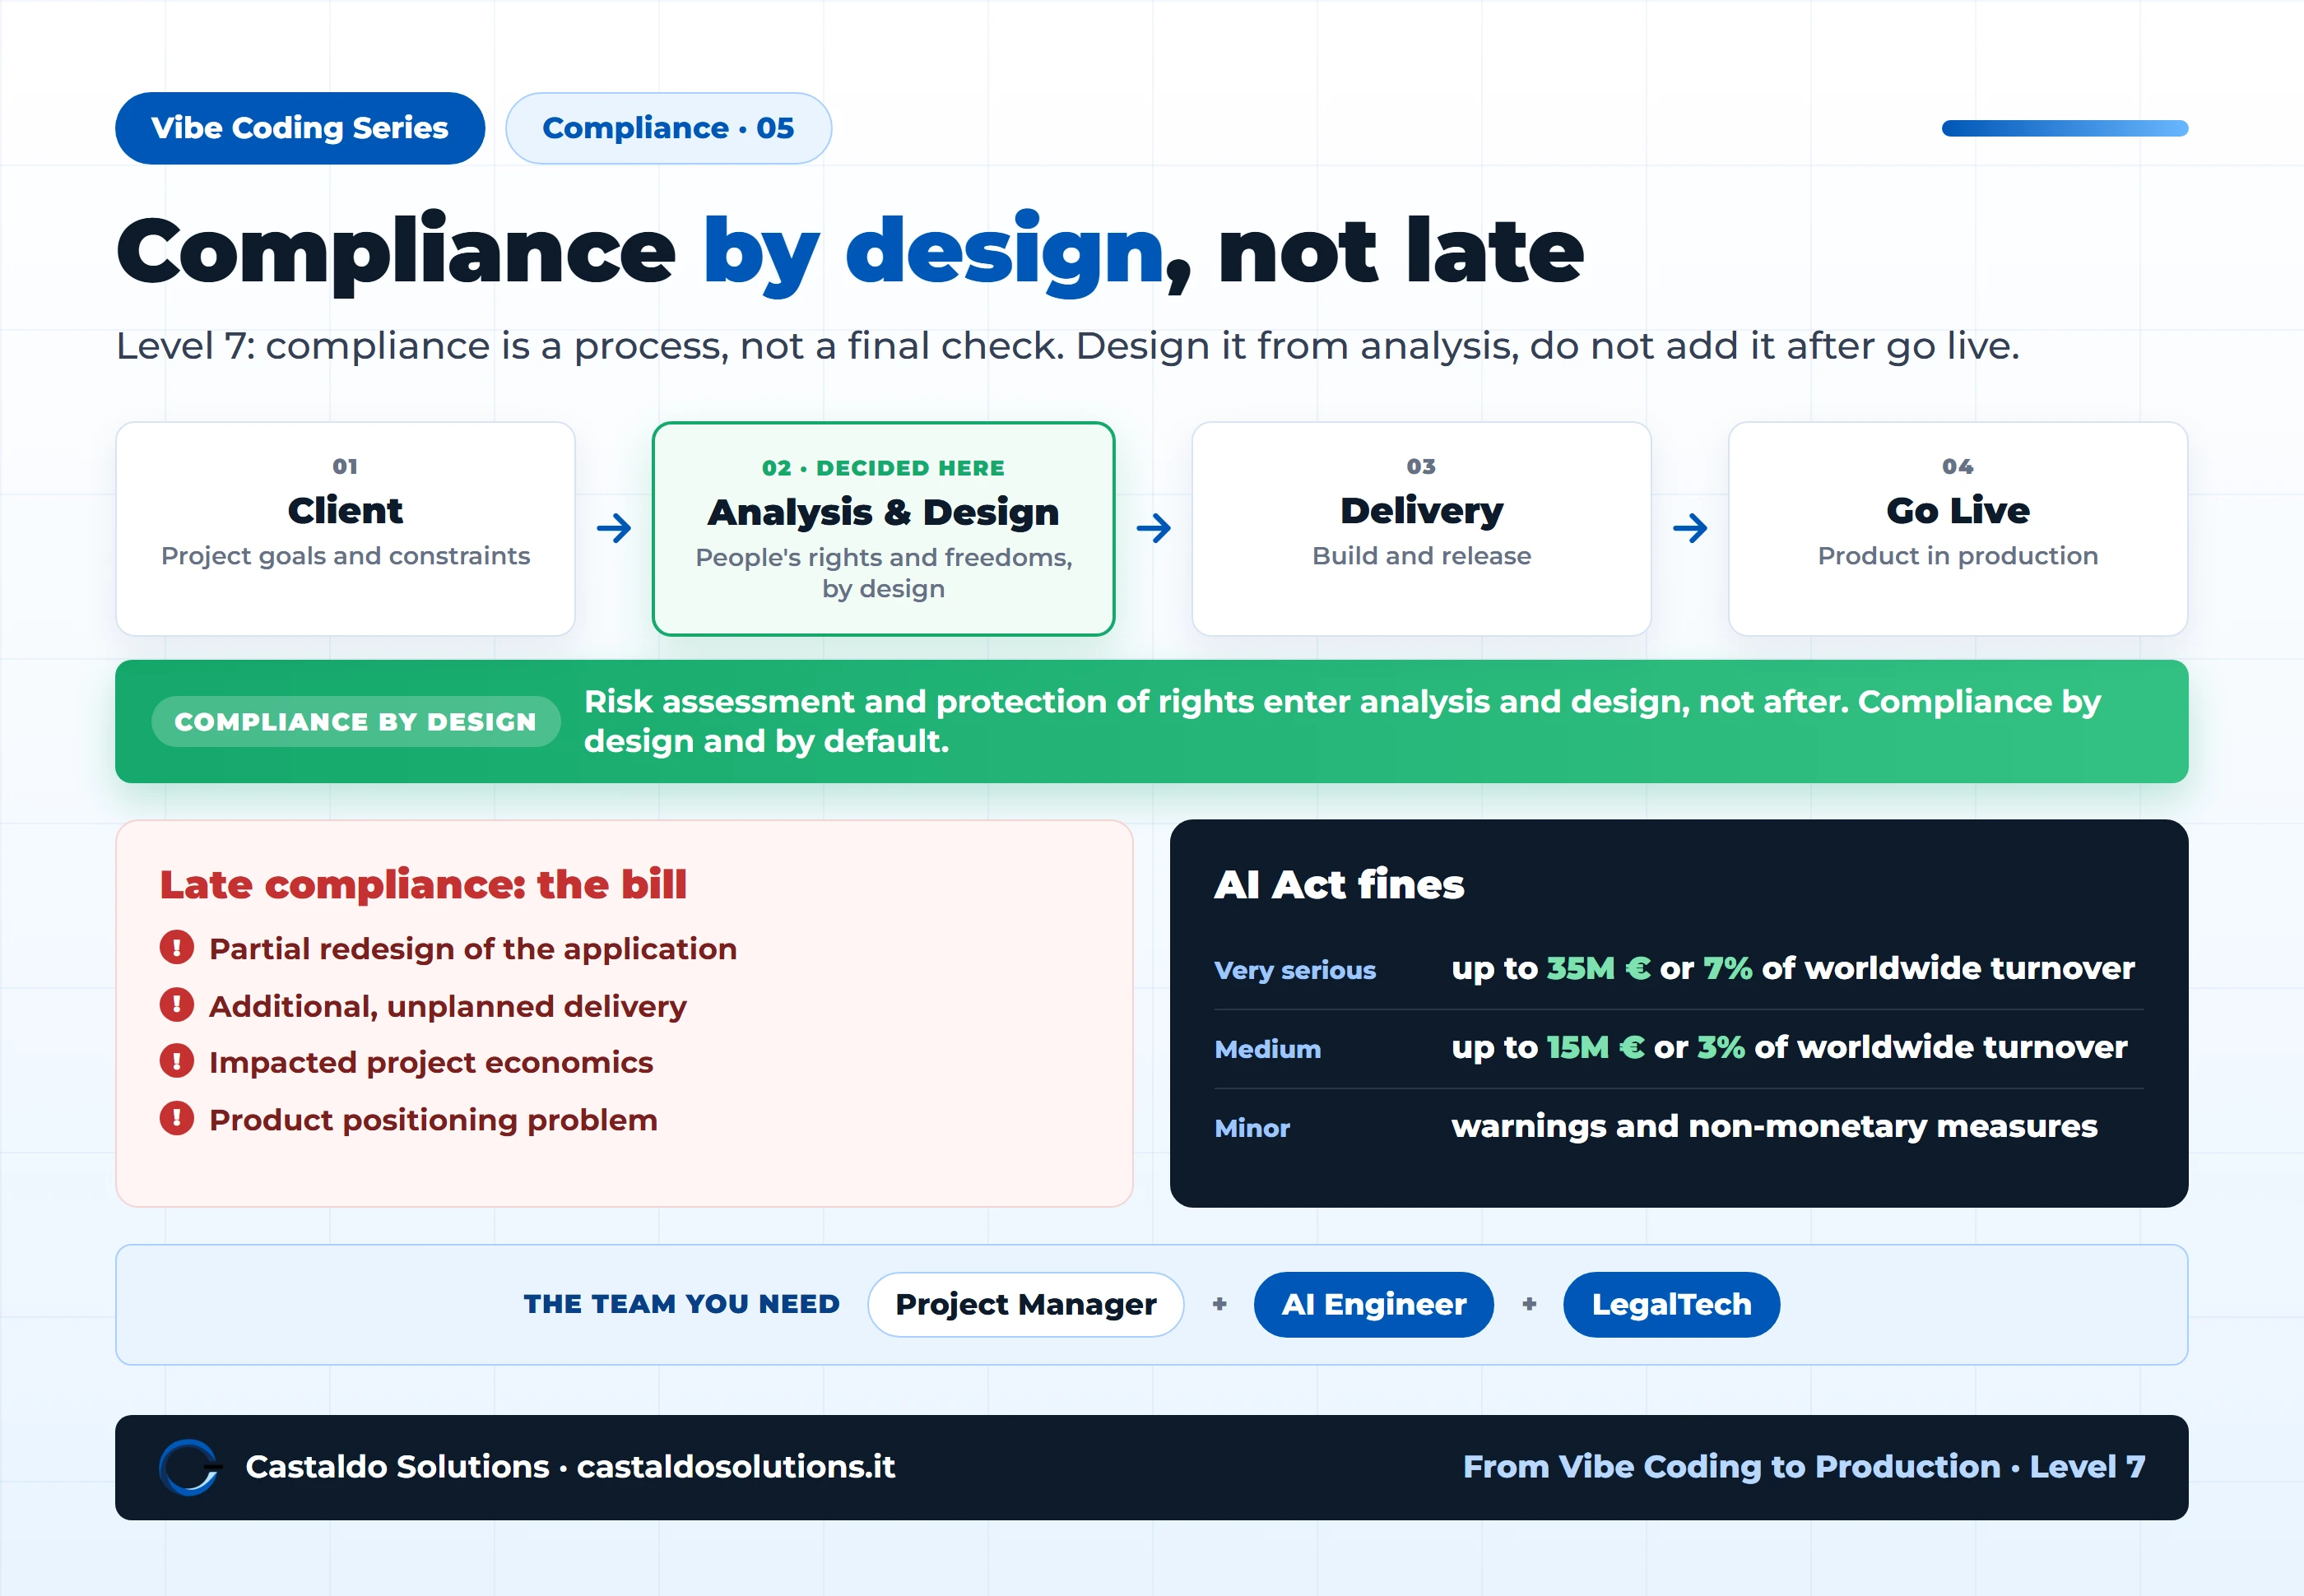Click the 'AI Act fines' heading
2304x1596 pixels.
pos(1339,884)
